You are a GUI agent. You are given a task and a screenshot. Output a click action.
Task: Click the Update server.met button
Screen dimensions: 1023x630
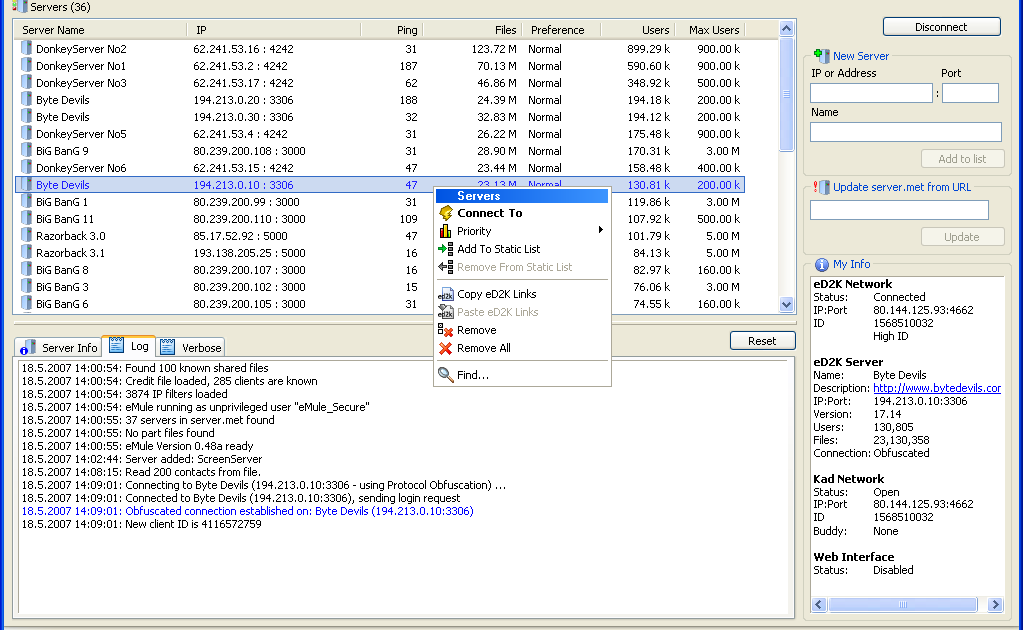click(x=962, y=237)
